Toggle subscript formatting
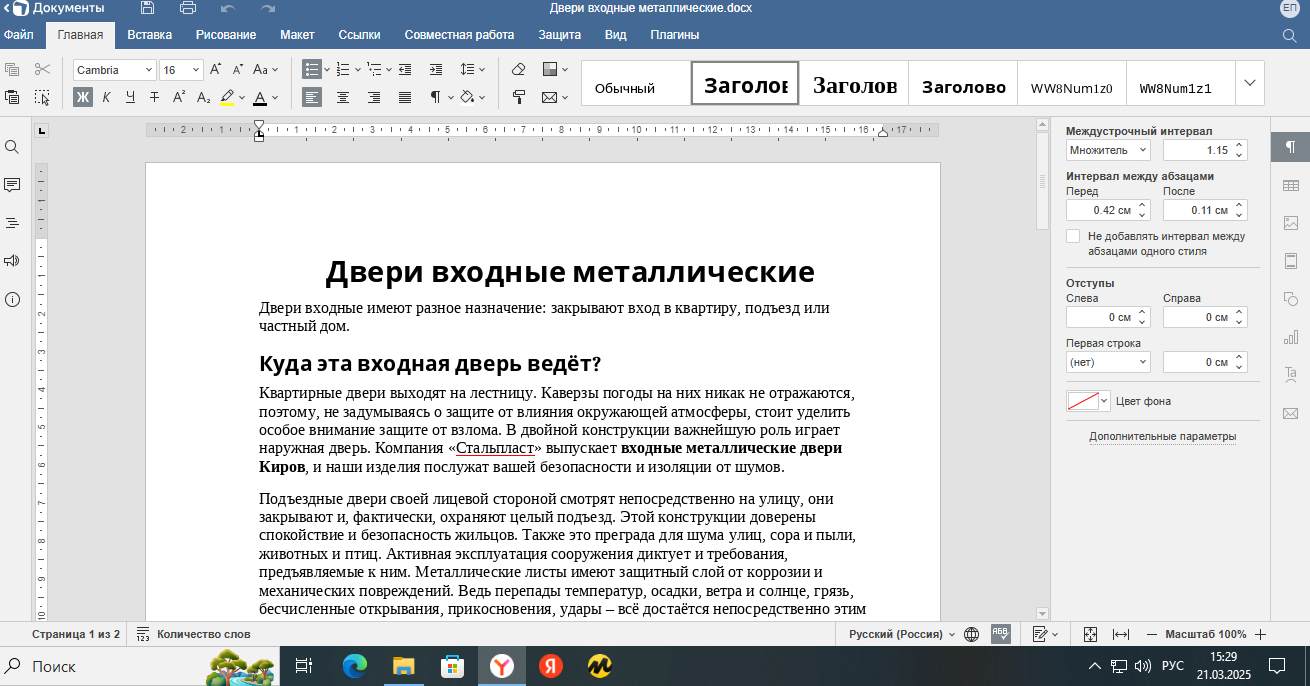The image size is (1310, 686). [x=203, y=97]
